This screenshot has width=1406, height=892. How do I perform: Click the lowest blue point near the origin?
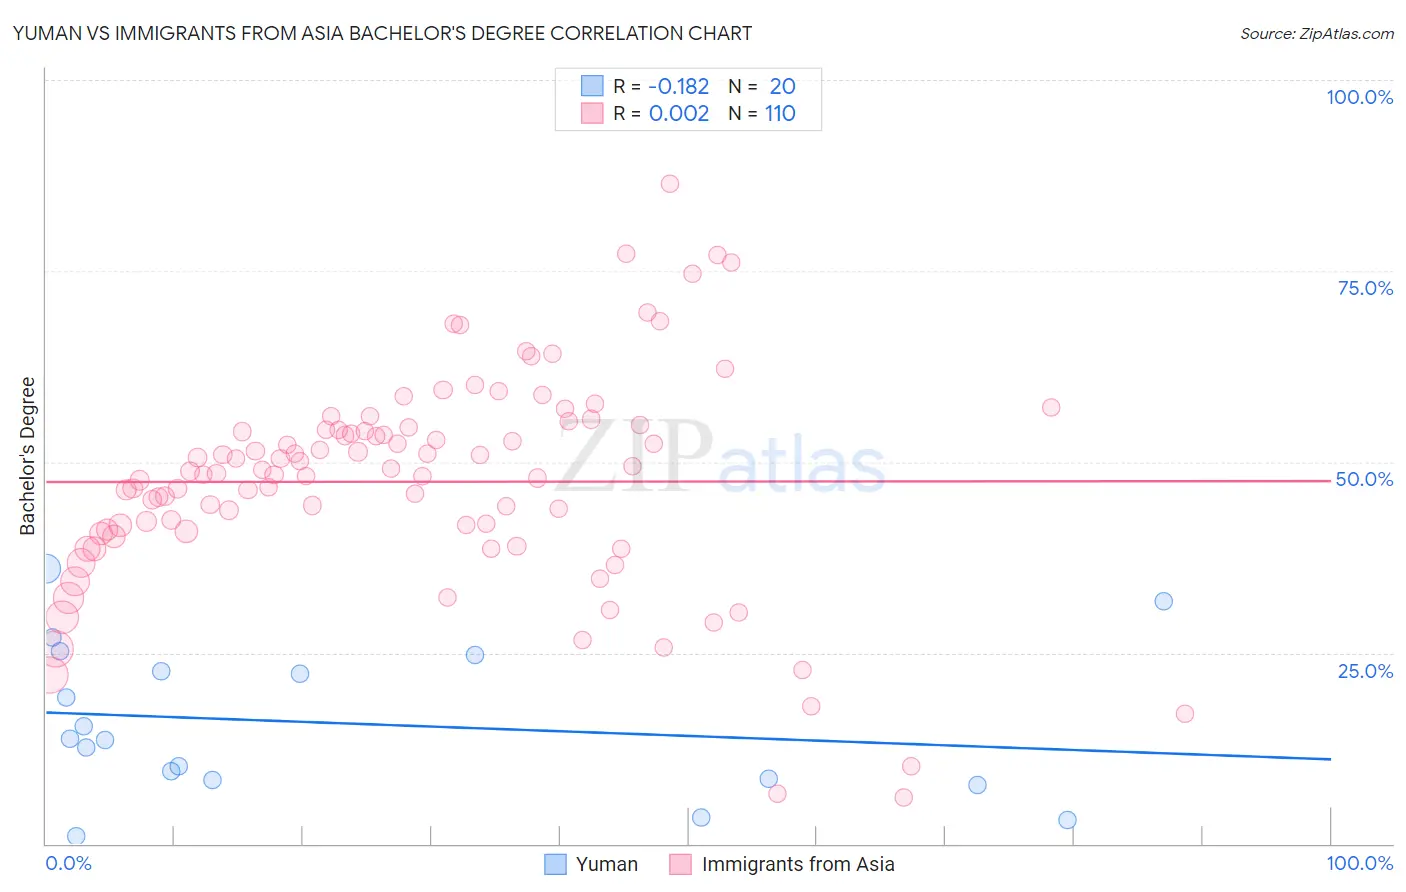pos(76,836)
